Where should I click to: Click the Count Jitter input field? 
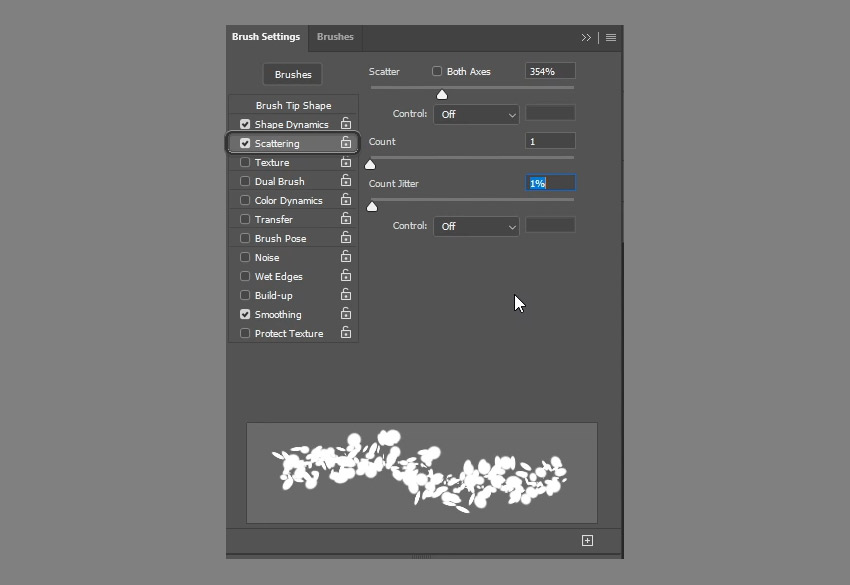click(549, 183)
